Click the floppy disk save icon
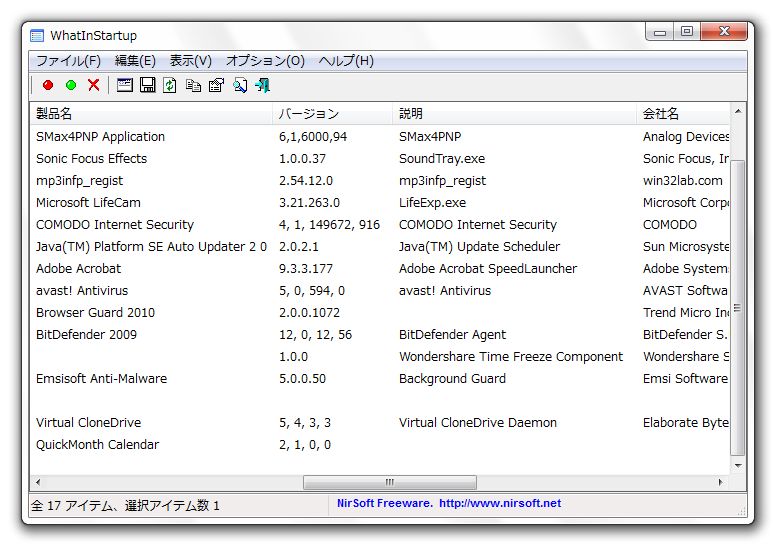Screen dimensions: 780x548 pos(147,86)
